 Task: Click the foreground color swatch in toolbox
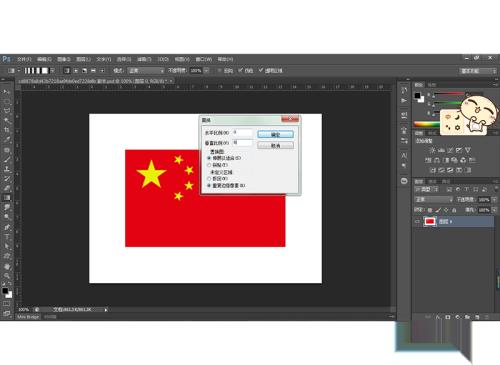click(5, 291)
